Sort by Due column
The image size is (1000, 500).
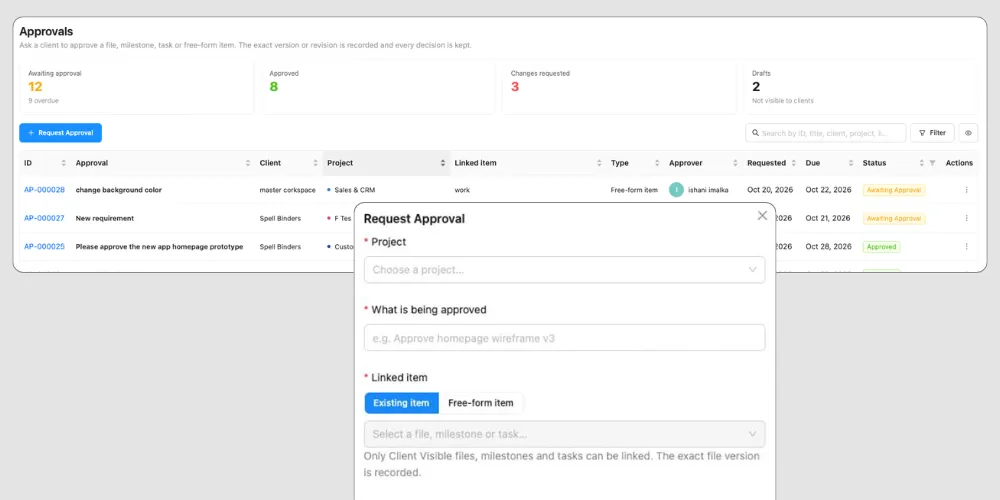[851, 163]
